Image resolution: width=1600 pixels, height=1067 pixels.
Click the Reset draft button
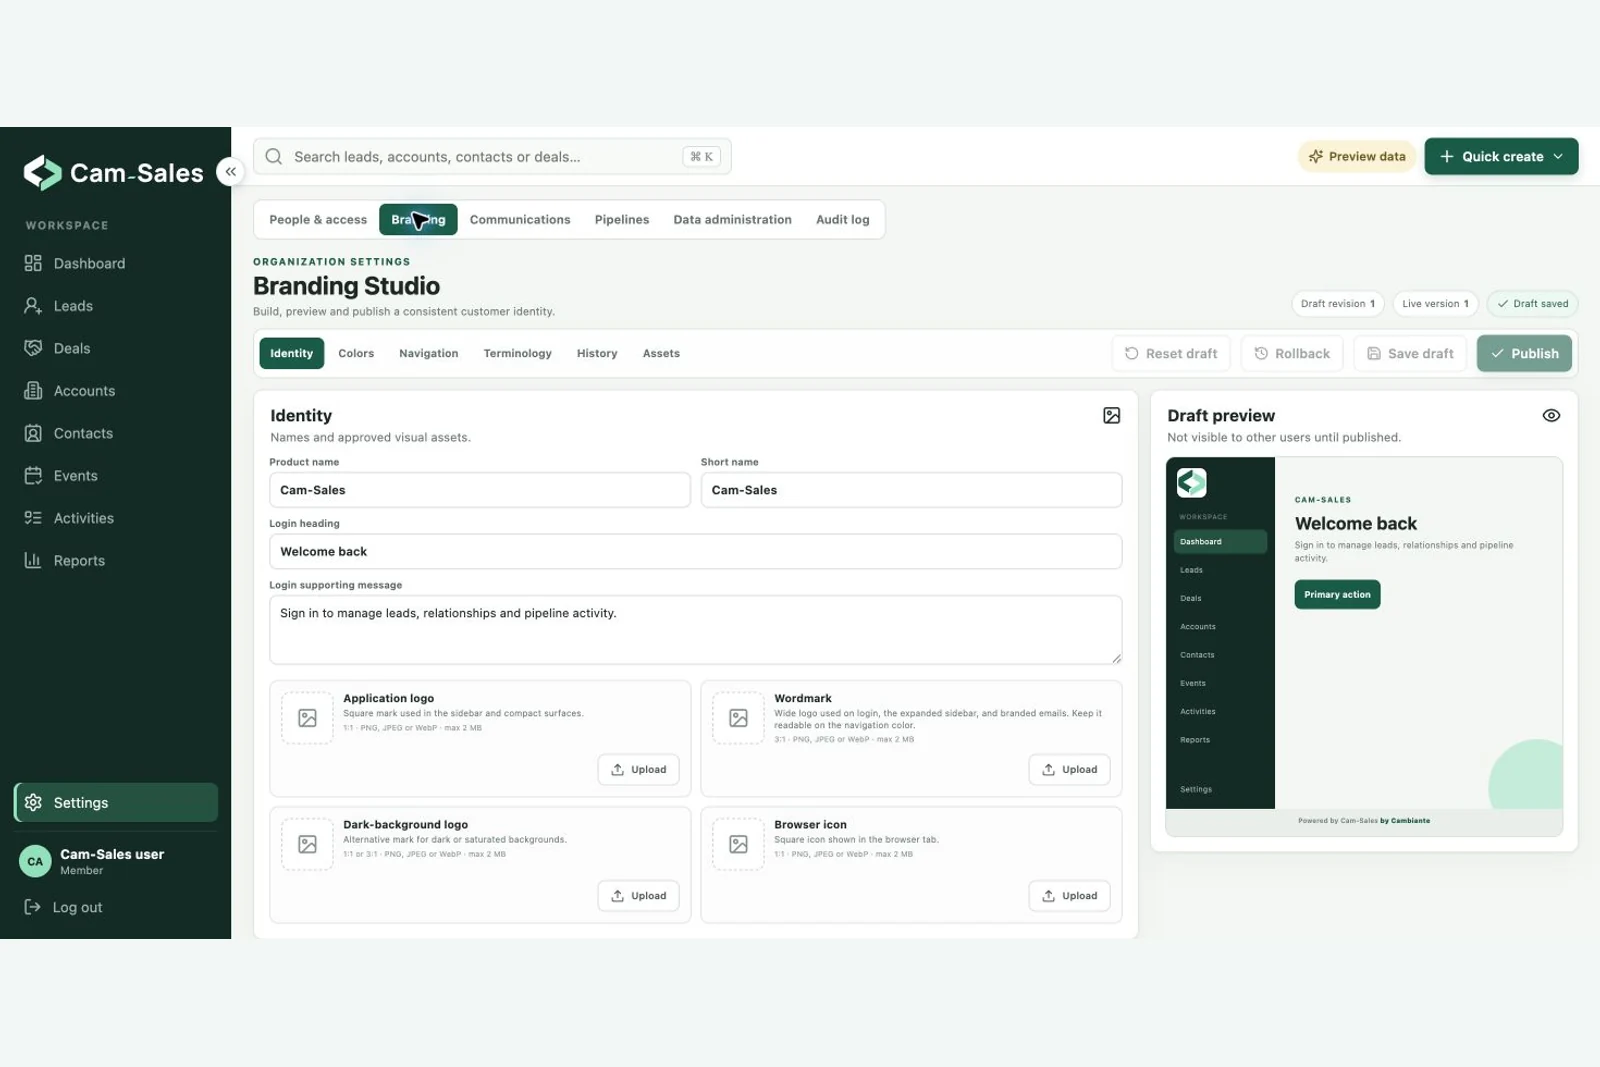1171,353
